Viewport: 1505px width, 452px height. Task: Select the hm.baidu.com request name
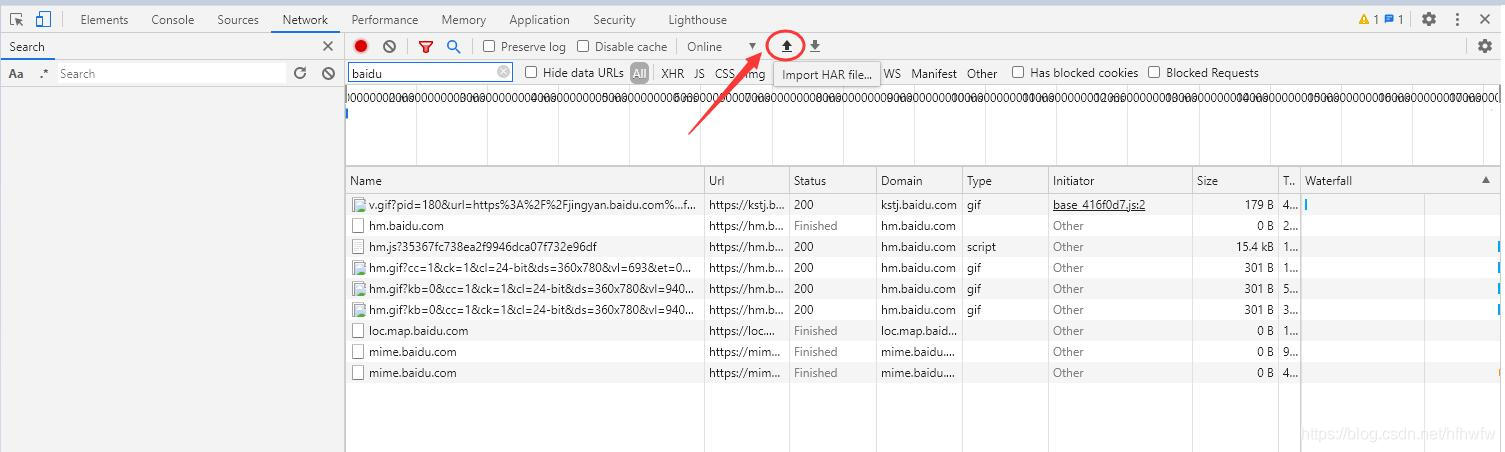(406, 225)
